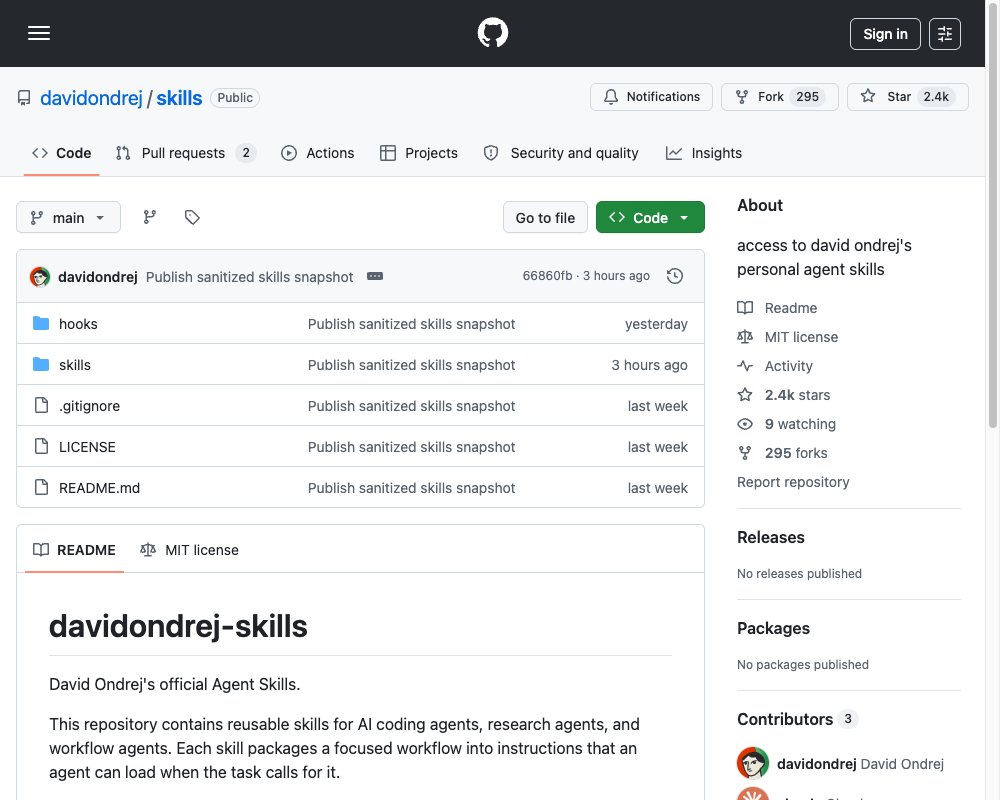Screen dimensions: 1000x800
Task: Open davidondrej David Ondrej contributor link
Action: coord(860,764)
